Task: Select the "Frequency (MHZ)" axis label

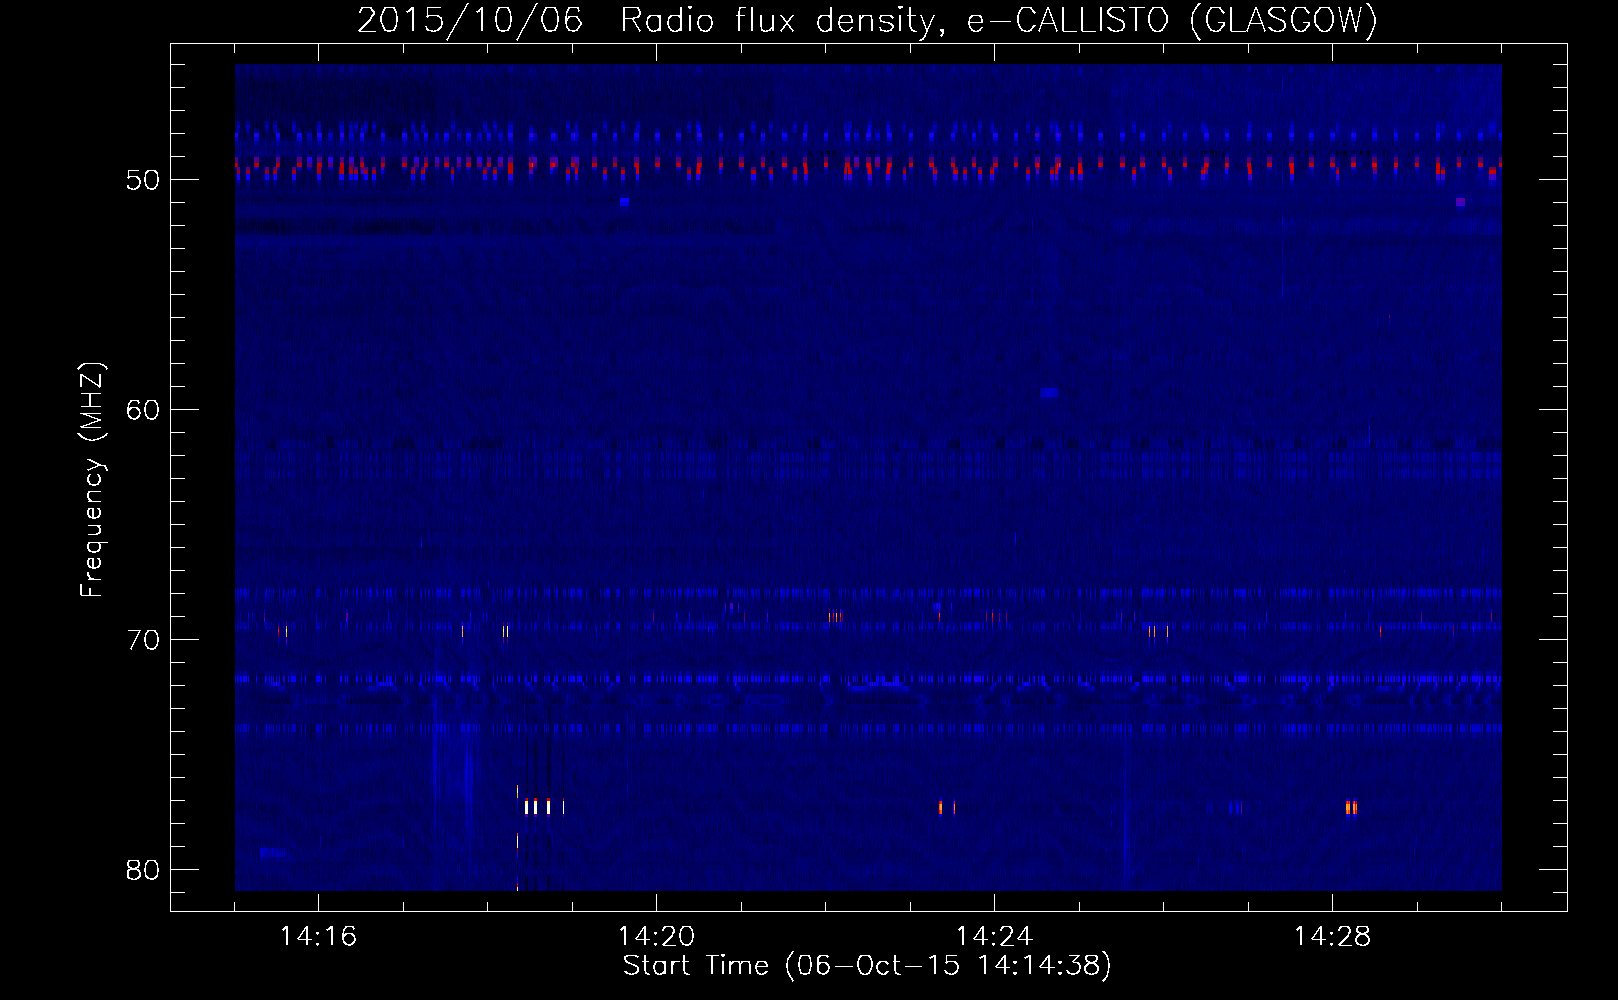Action: pyautogui.click(x=92, y=481)
